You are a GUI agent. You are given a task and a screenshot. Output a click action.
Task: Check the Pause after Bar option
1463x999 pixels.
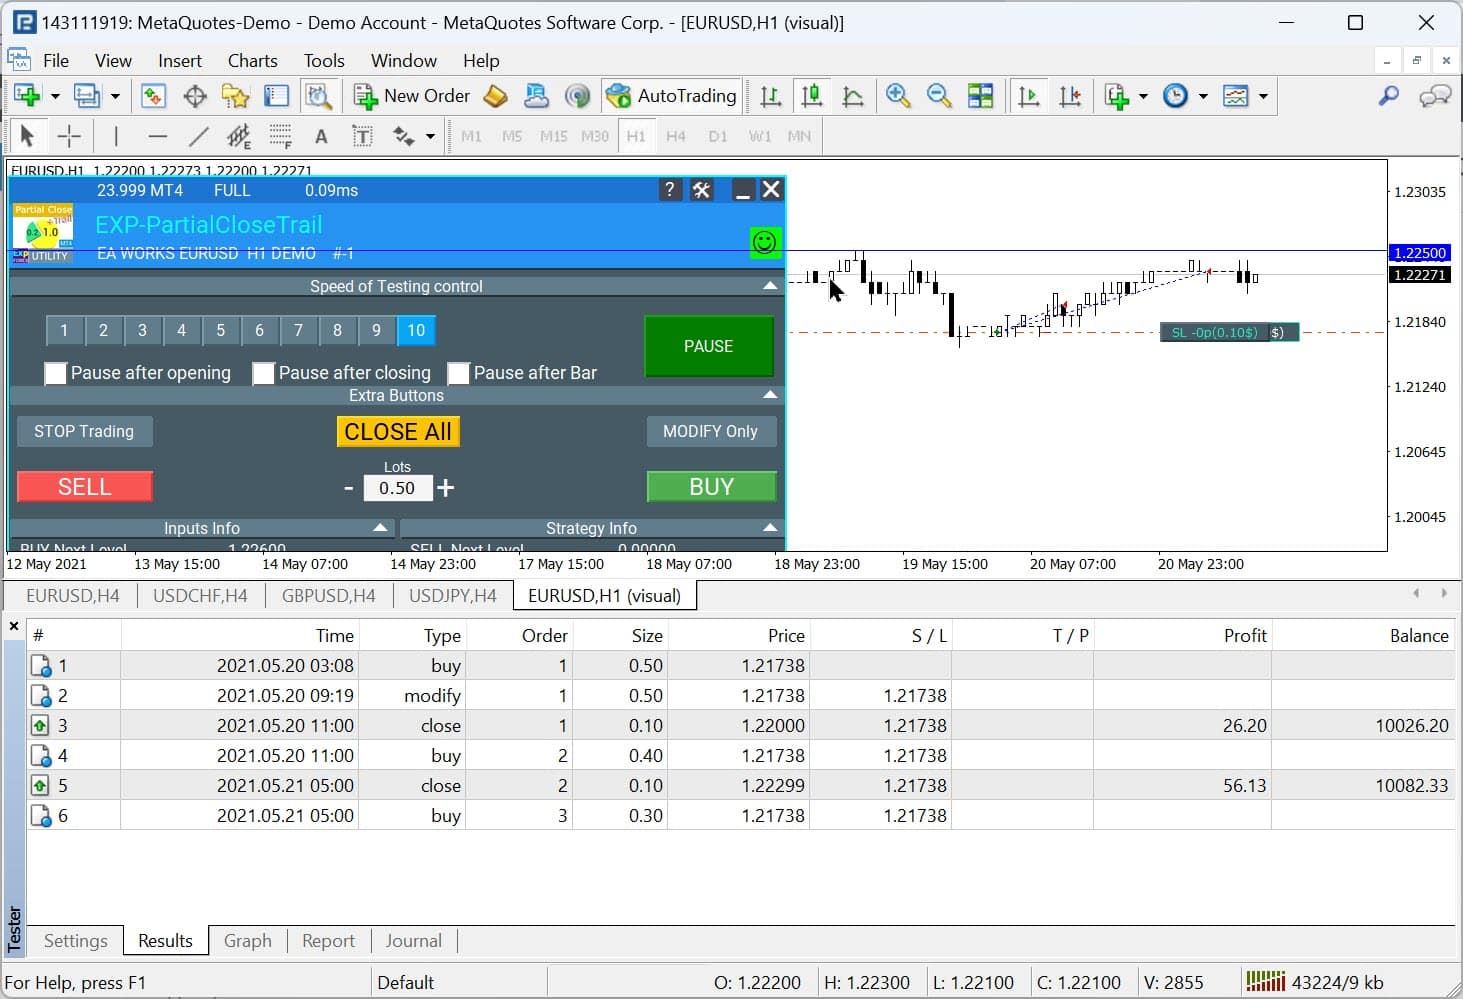click(x=459, y=373)
